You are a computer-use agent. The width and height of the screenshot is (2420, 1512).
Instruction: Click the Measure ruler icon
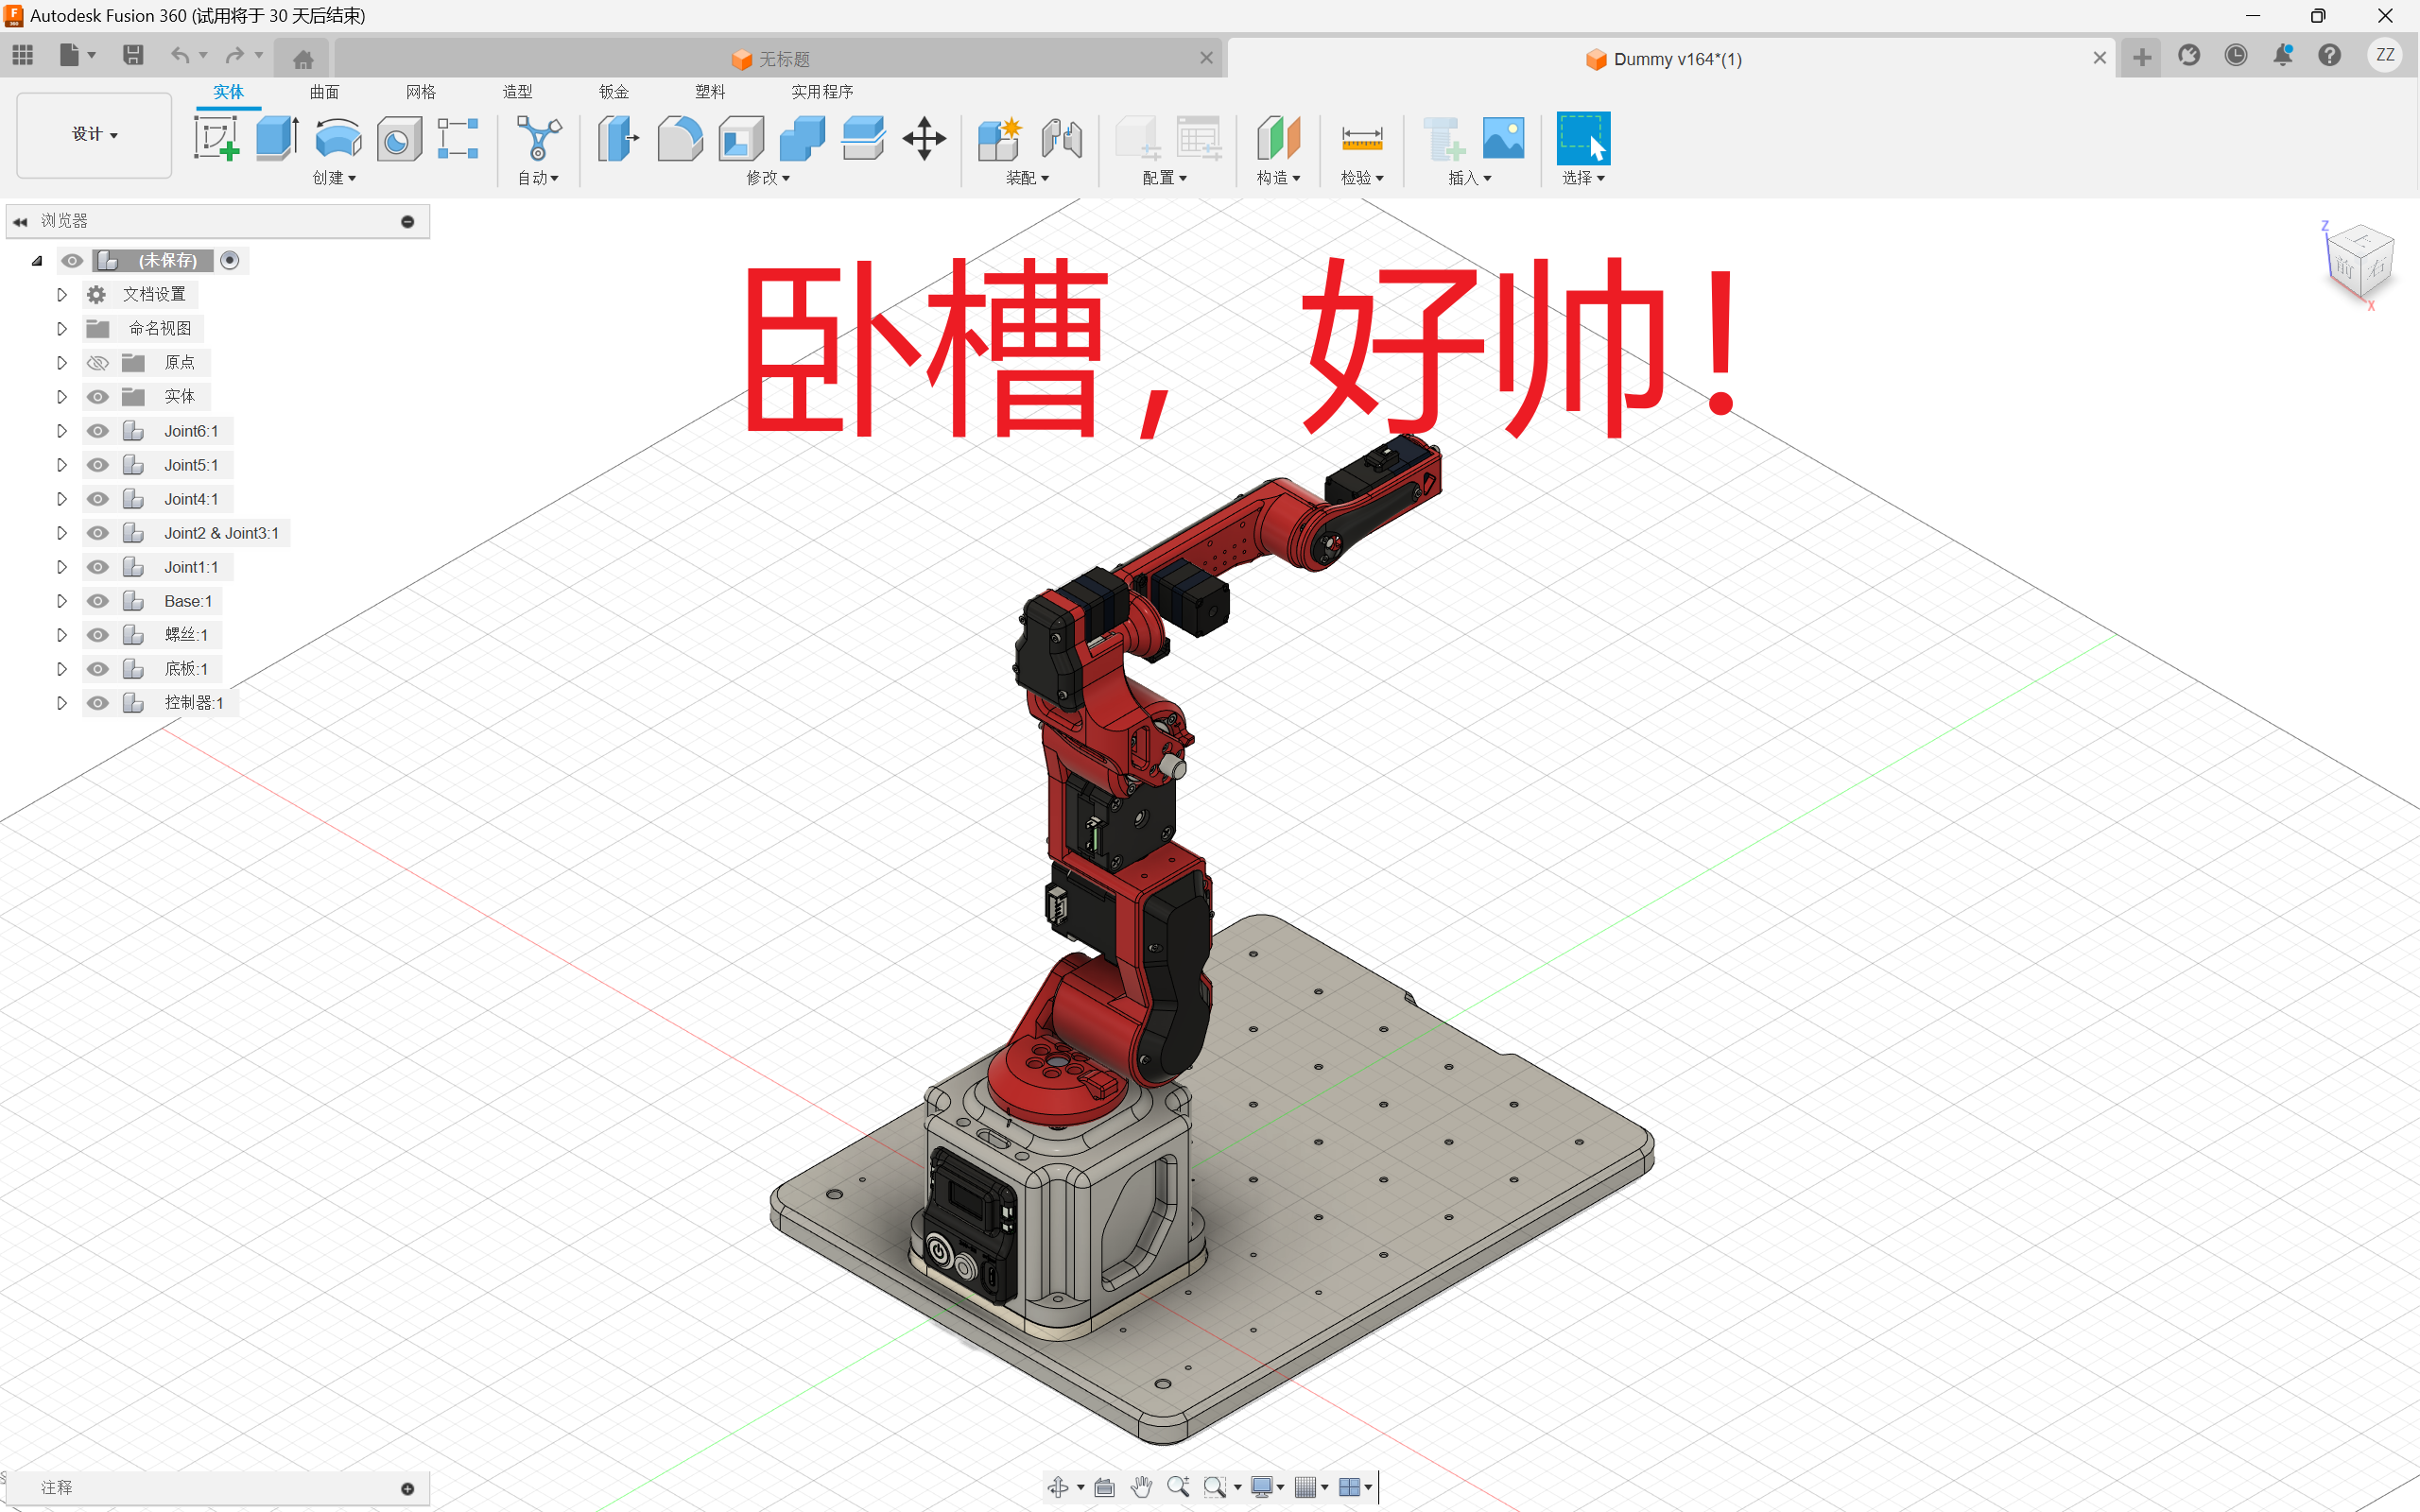click(x=1361, y=138)
